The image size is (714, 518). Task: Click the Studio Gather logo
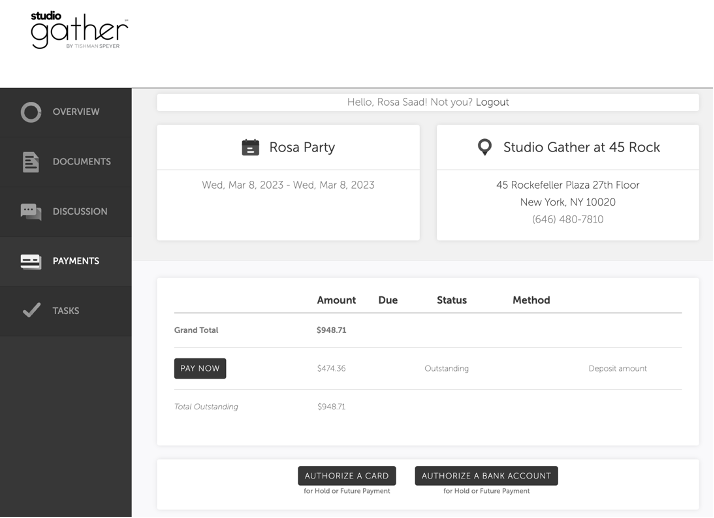click(79, 31)
